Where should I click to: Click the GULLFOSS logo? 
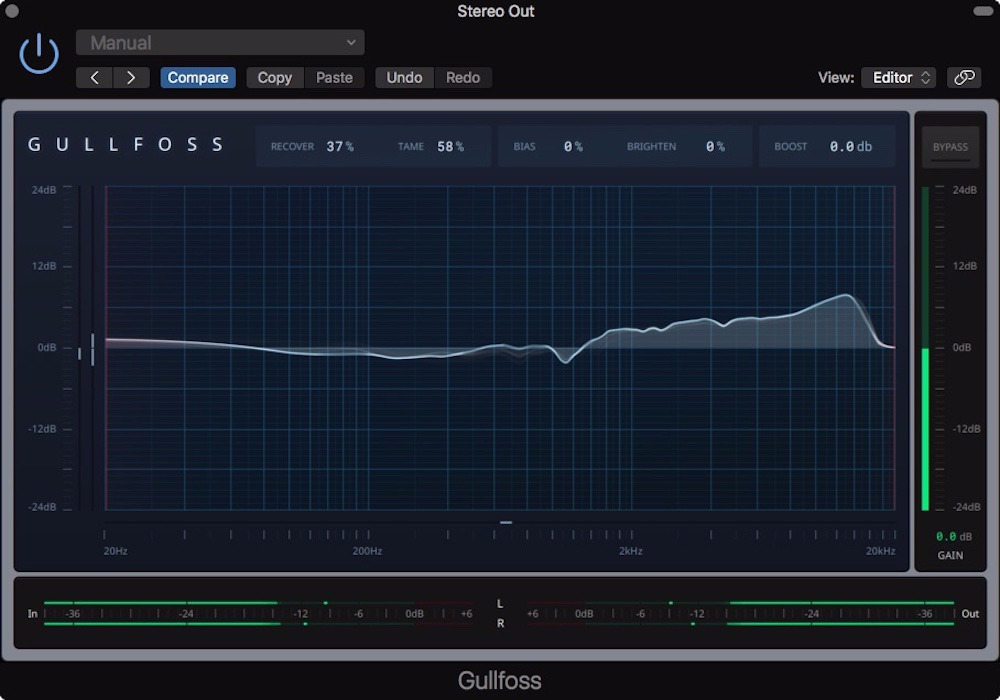[x=126, y=145]
